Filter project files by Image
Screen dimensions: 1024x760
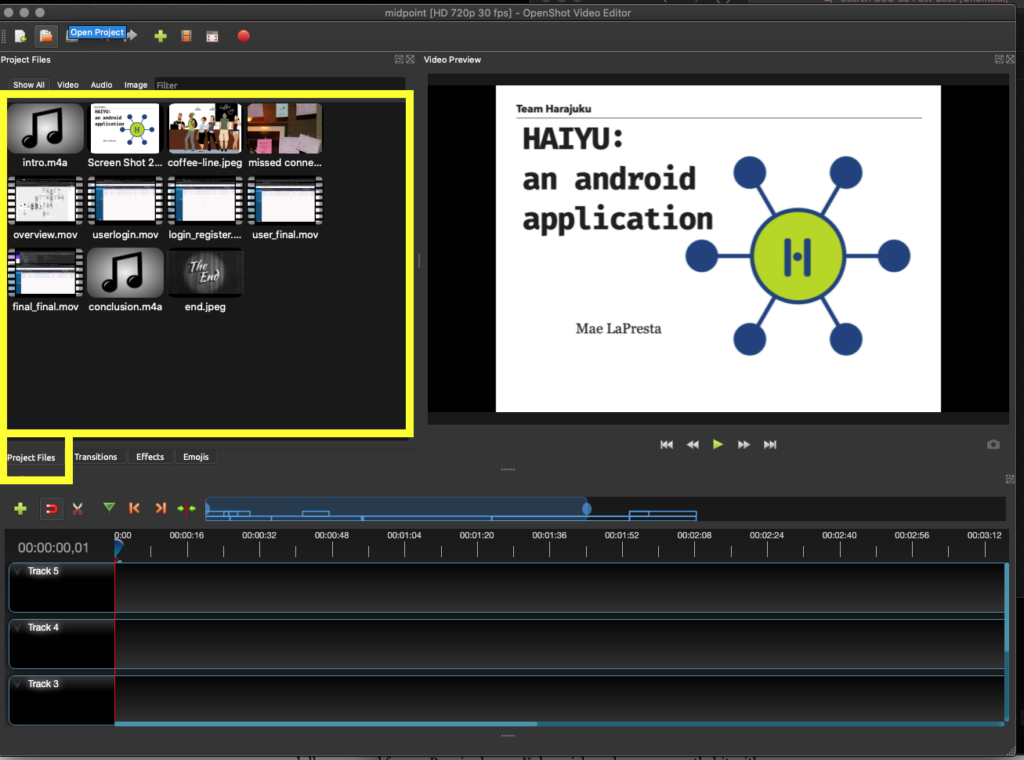point(136,85)
